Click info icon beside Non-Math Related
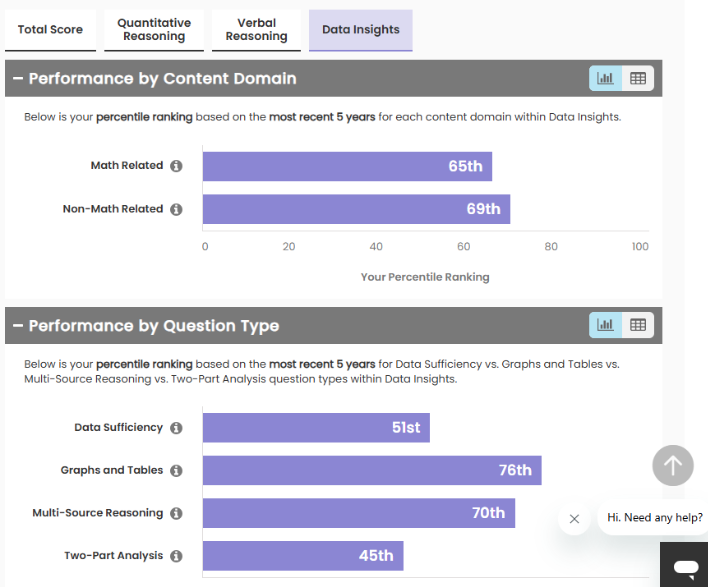The width and height of the screenshot is (708, 587). tap(176, 210)
